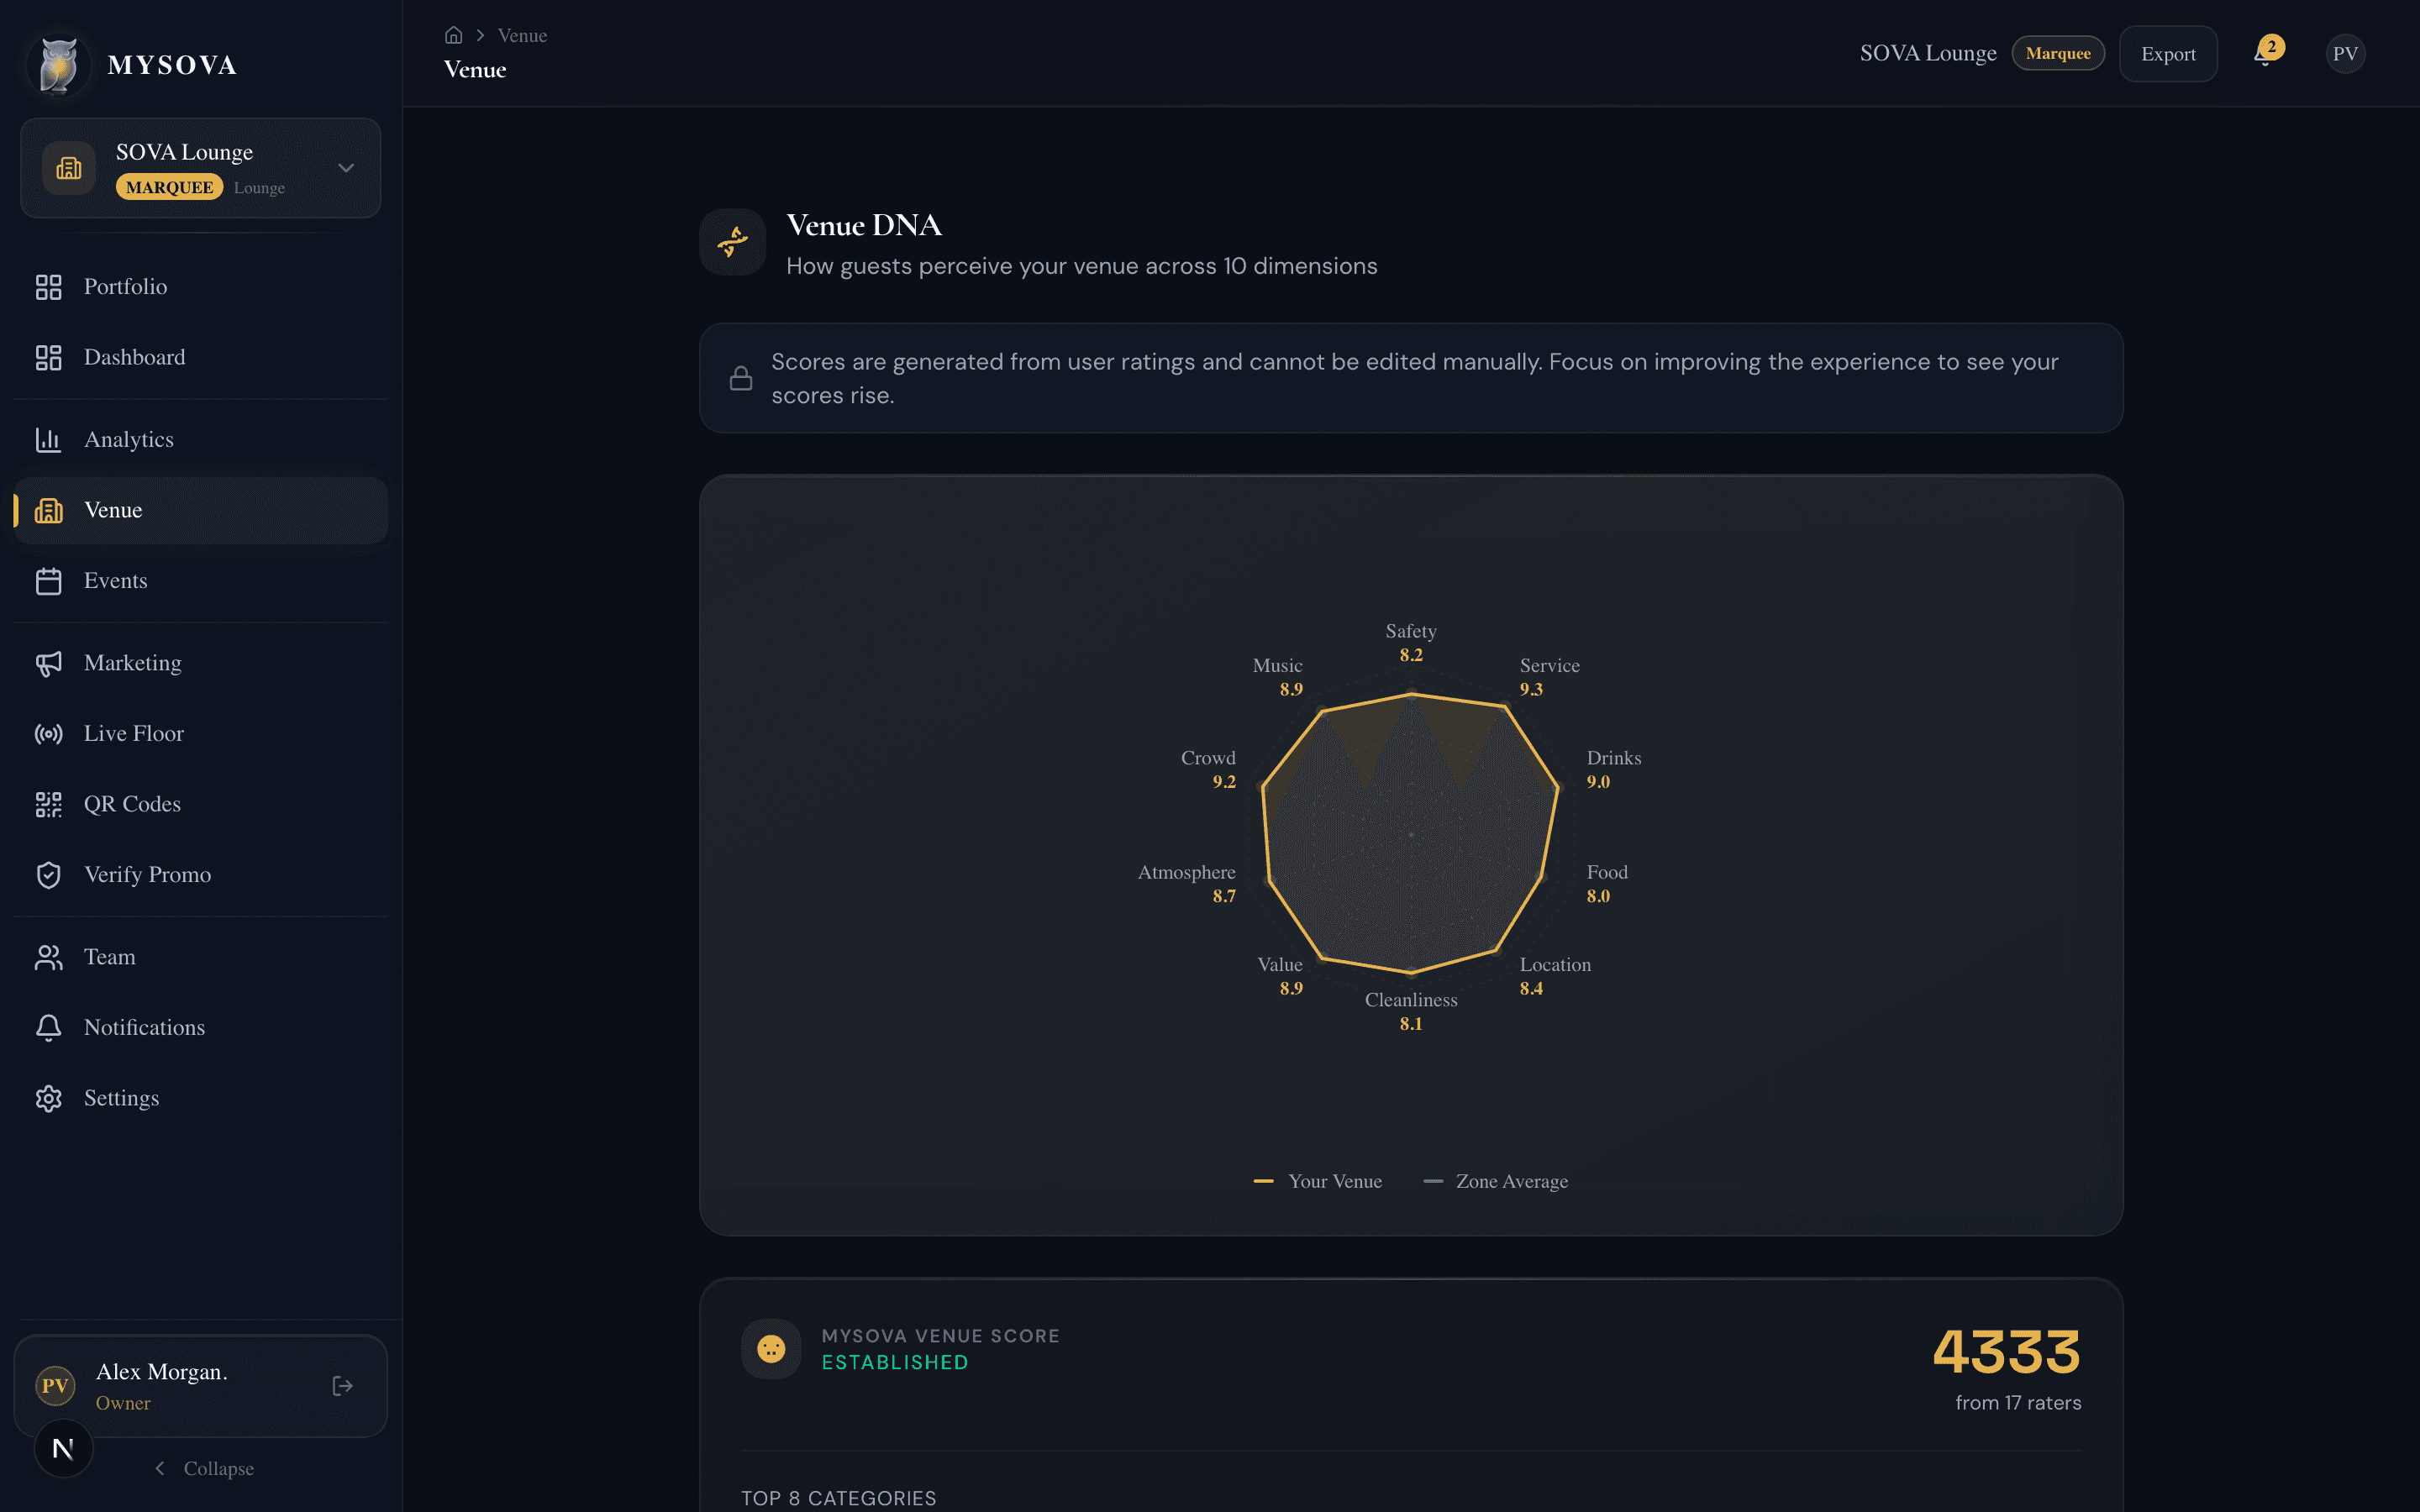Image resolution: width=2420 pixels, height=1512 pixels.
Task: Click the PV profile avatar
Action: point(2346,53)
